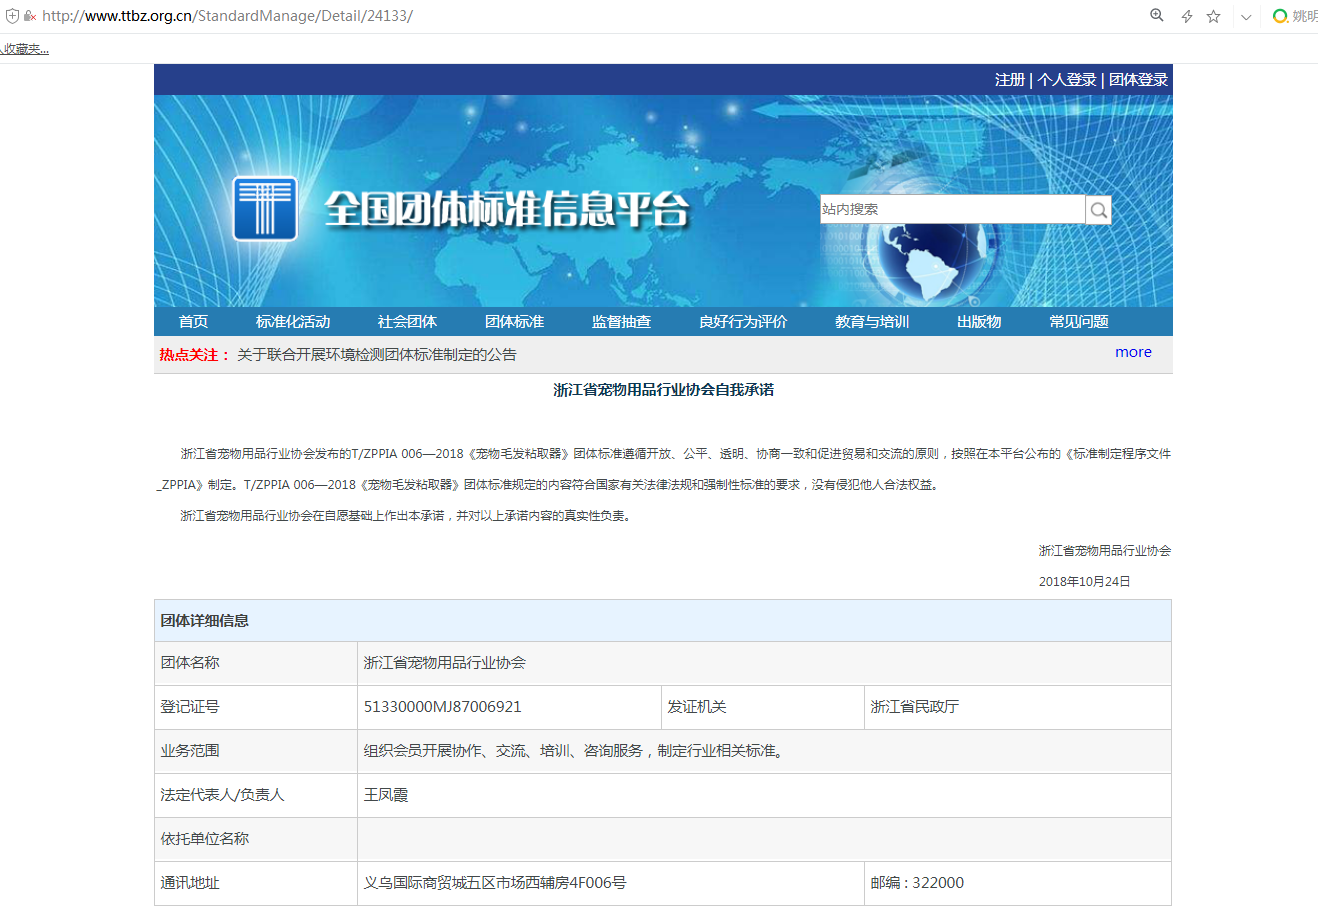The width and height of the screenshot is (1318, 921).
Task: Open 良好行为评价 in the navigation bar
Action: pos(743,321)
